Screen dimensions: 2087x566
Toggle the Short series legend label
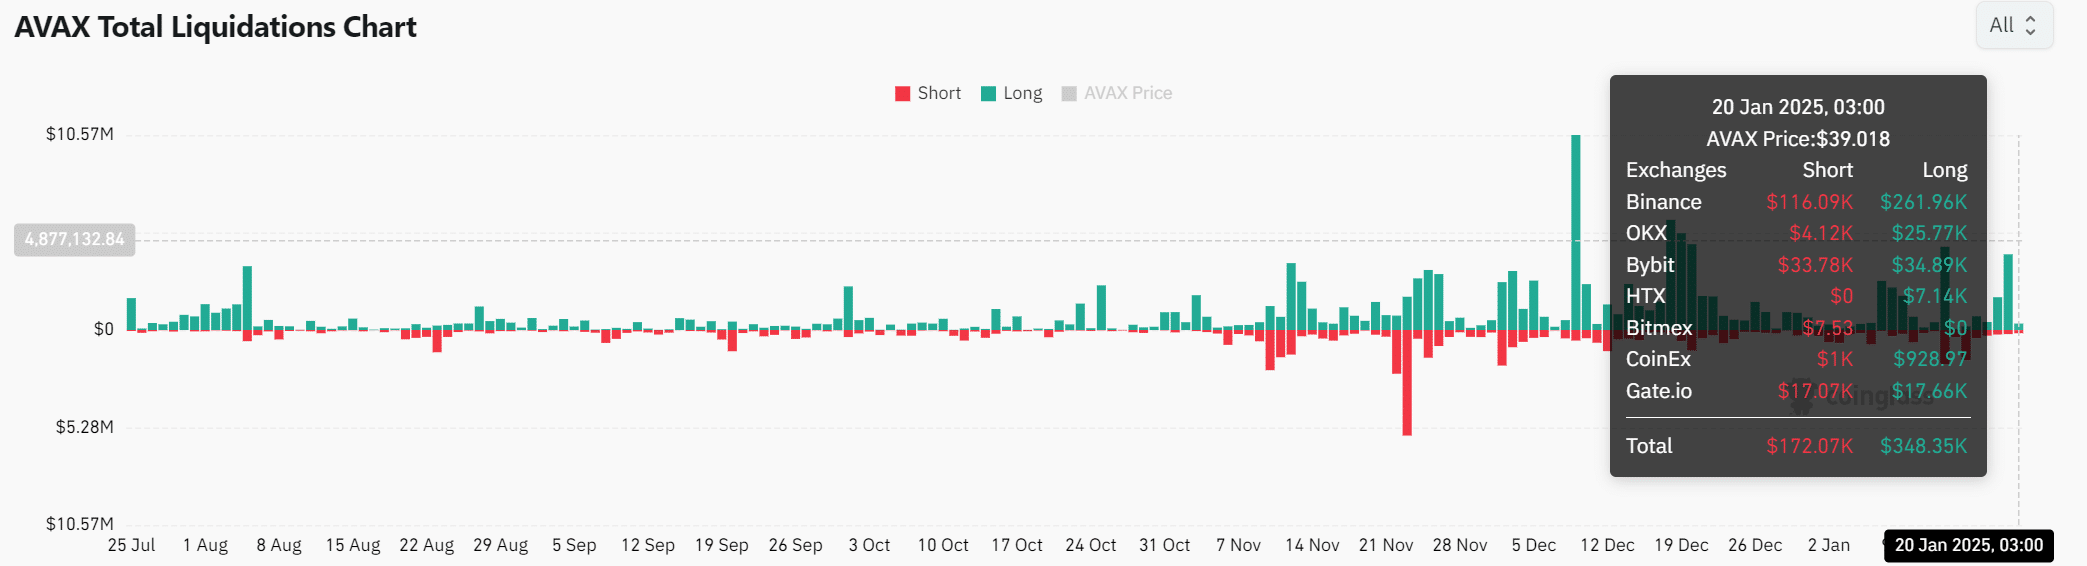point(939,93)
